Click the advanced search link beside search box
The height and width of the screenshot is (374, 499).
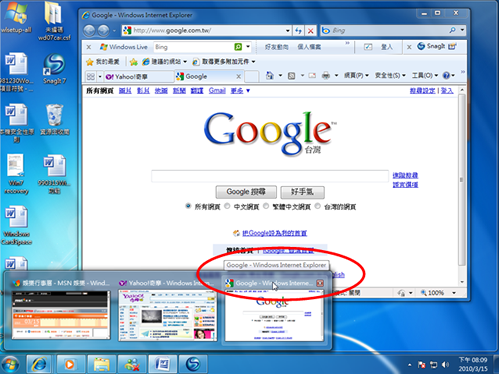point(405,175)
